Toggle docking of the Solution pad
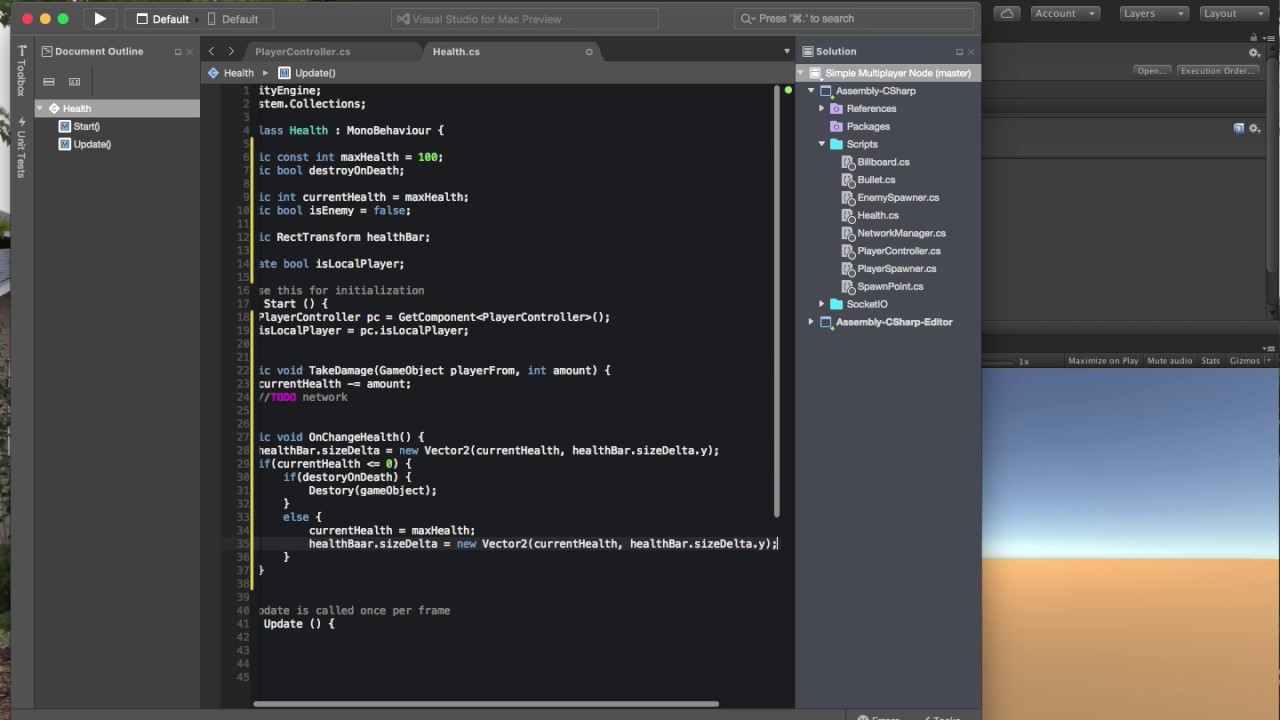 click(x=959, y=52)
